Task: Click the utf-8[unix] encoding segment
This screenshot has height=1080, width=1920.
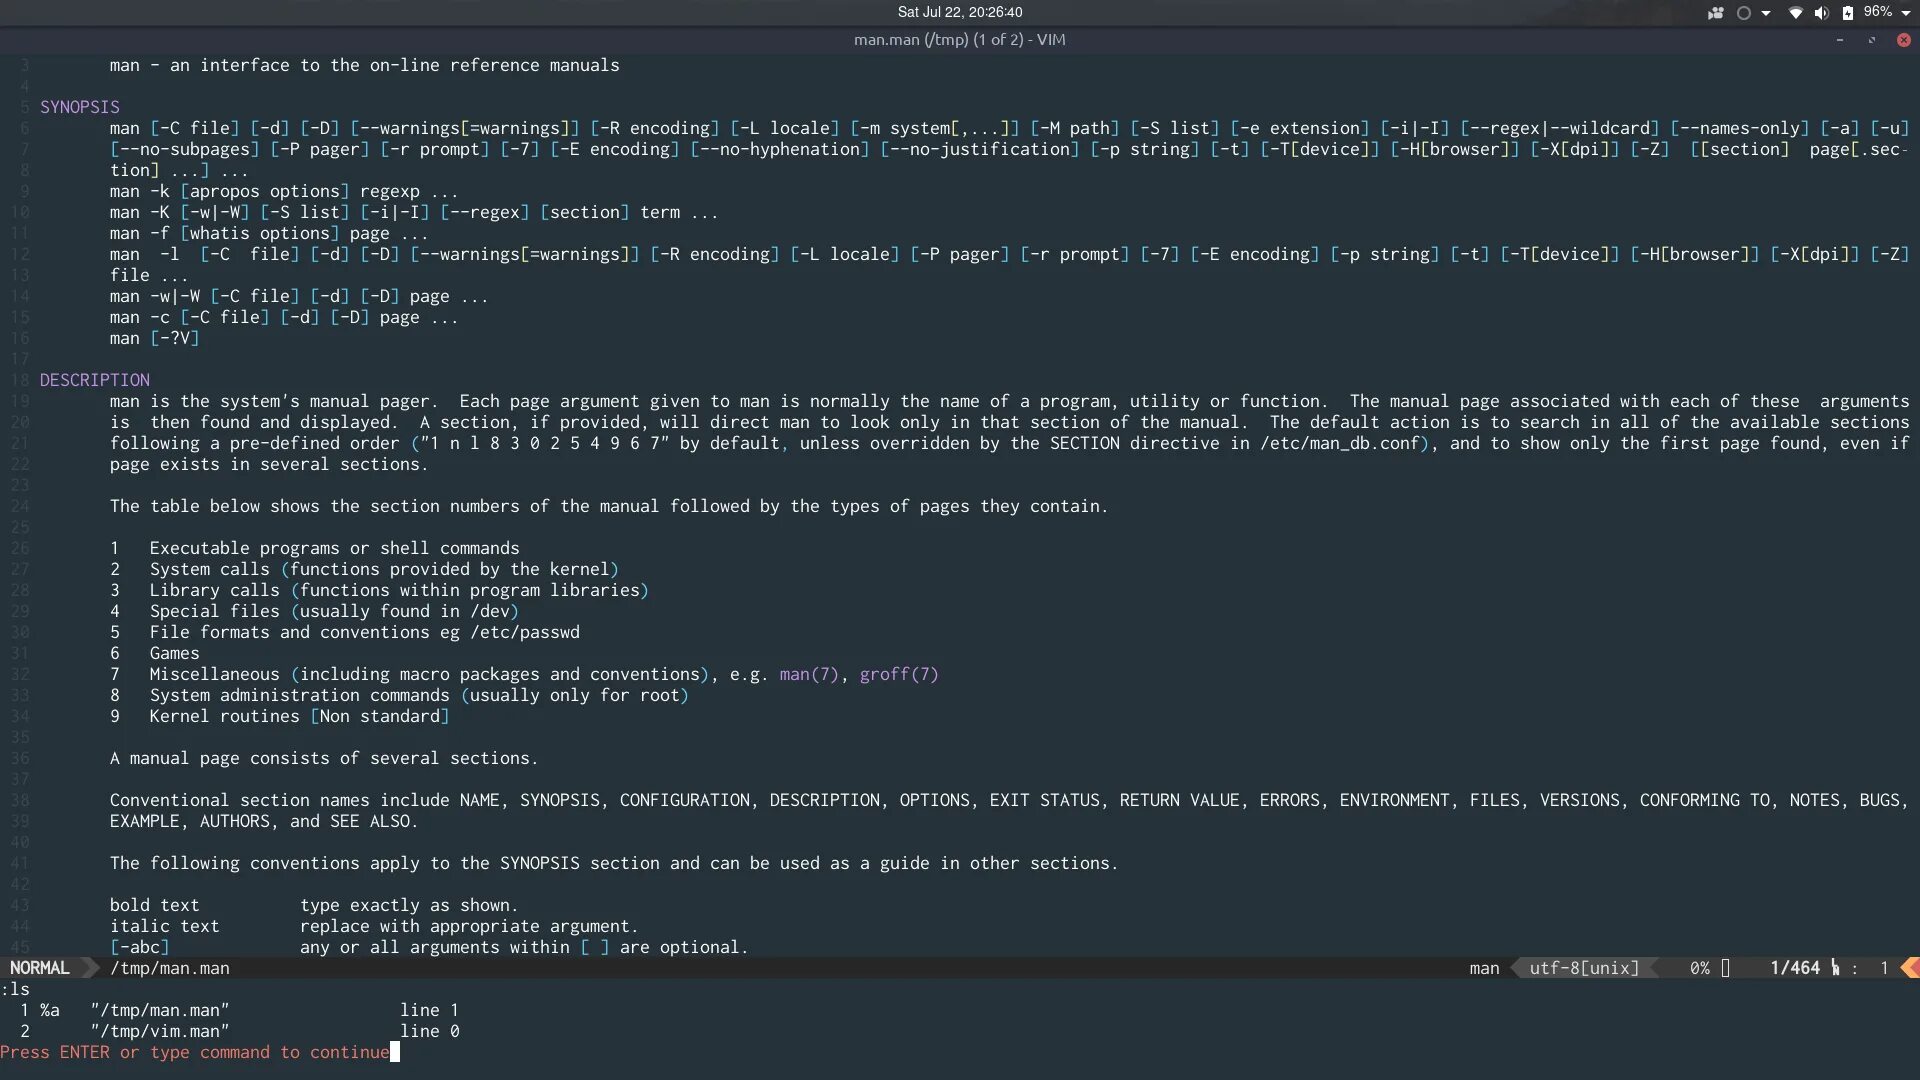Action: coord(1584,968)
